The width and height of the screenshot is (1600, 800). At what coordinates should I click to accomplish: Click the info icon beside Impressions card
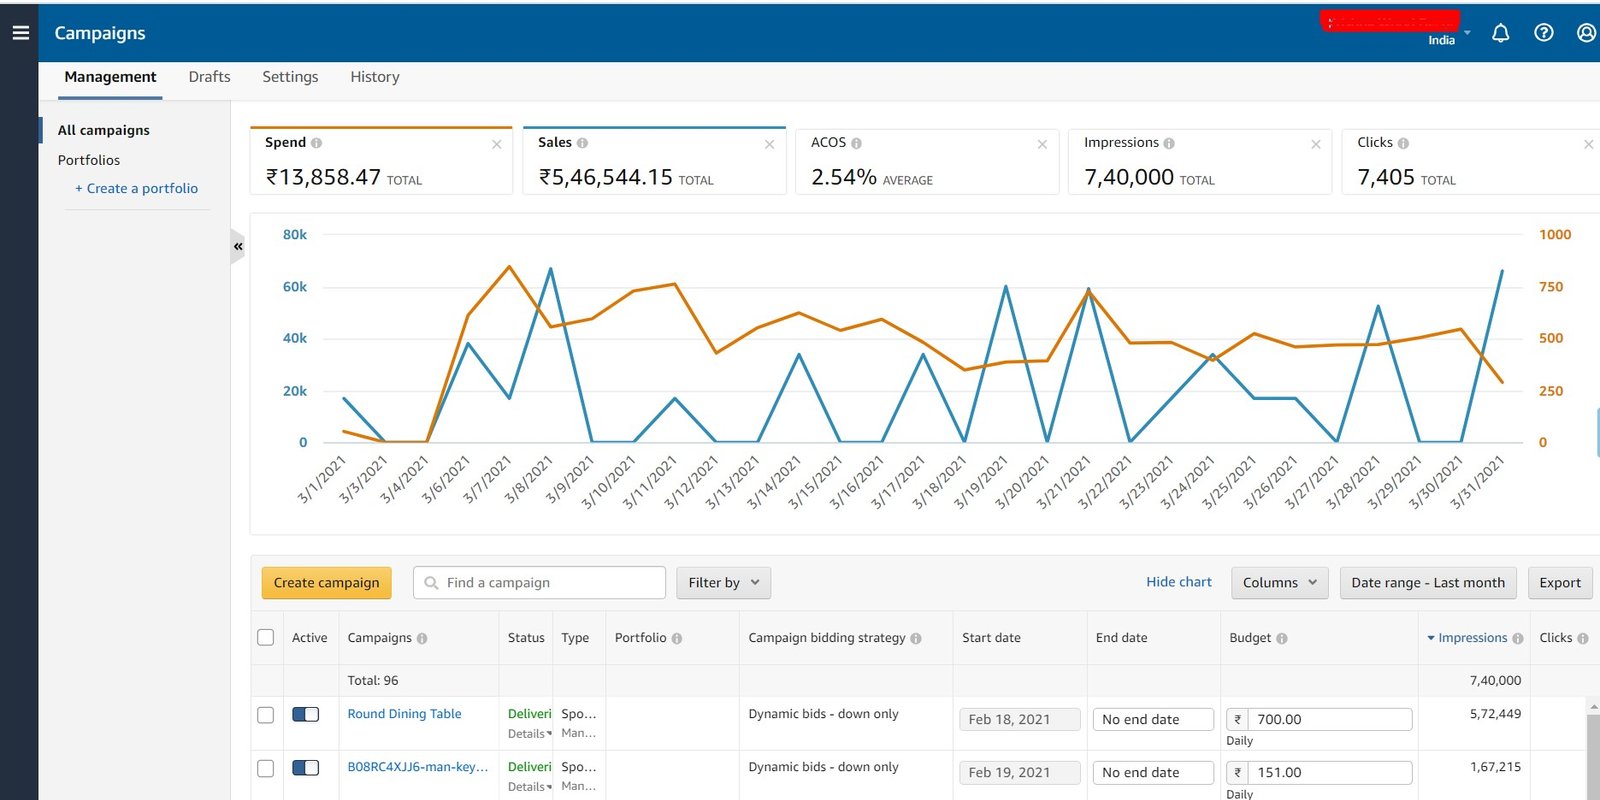tap(1169, 143)
